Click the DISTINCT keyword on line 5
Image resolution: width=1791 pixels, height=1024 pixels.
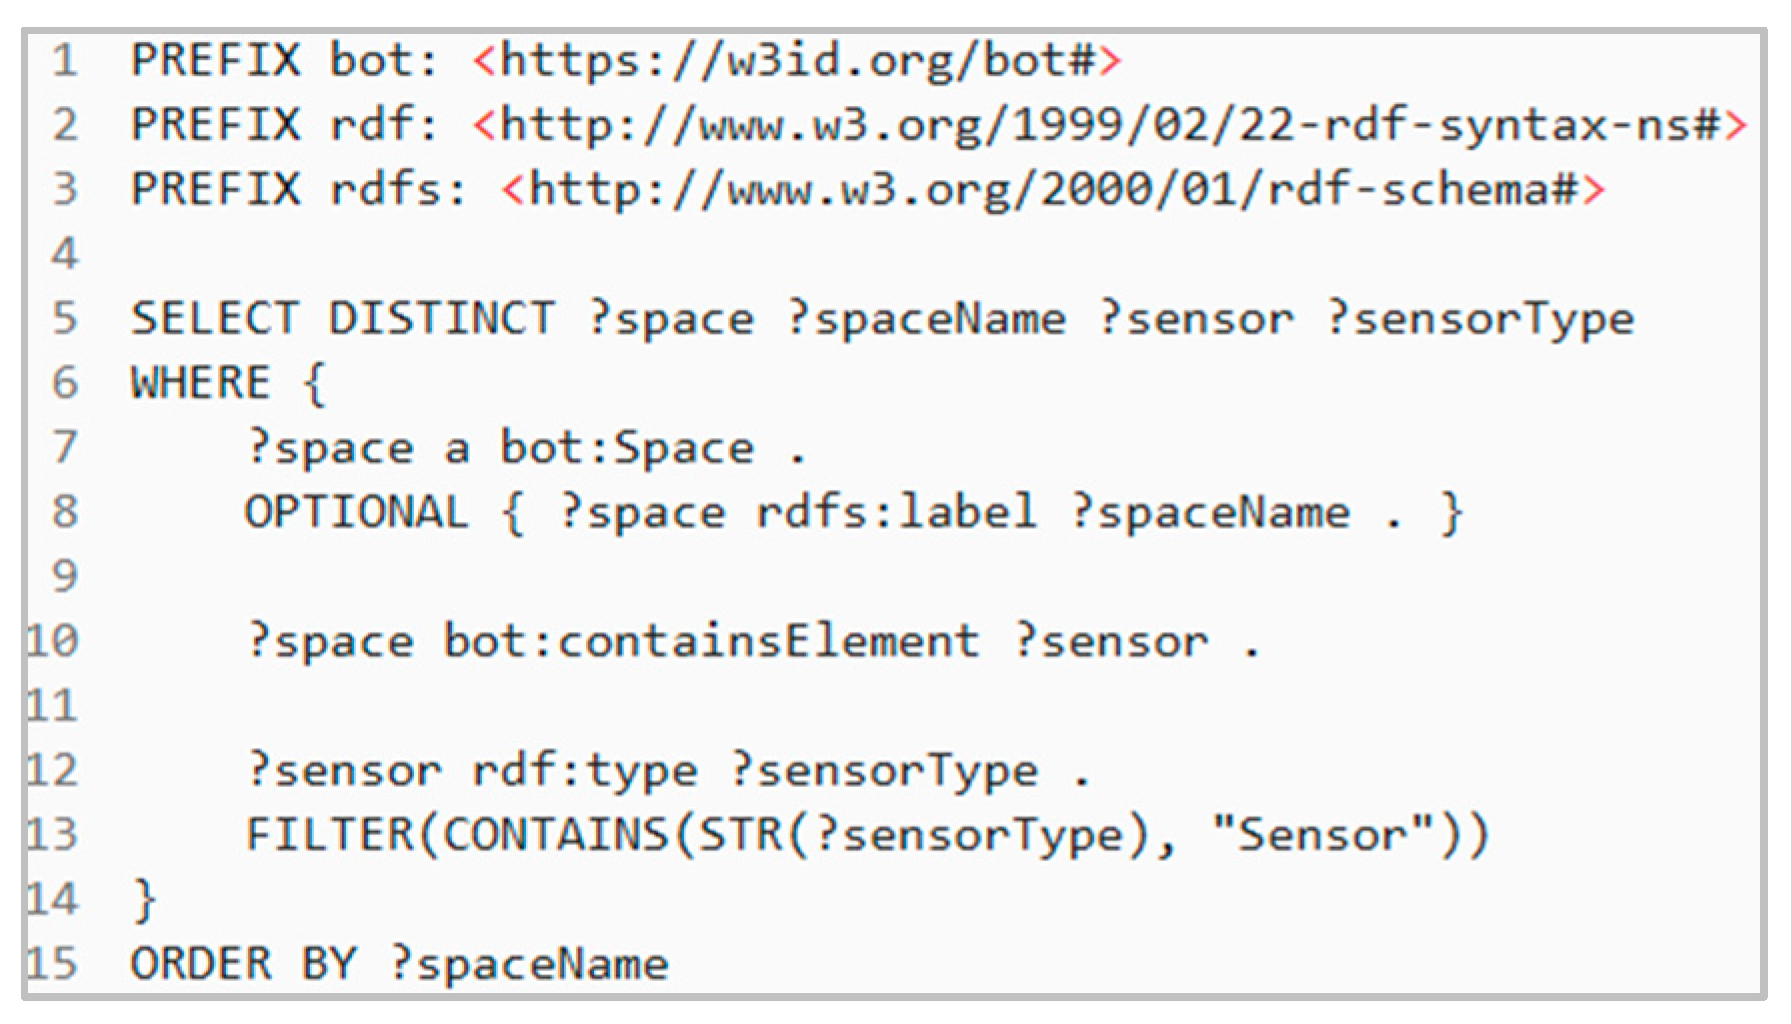coord(442,319)
